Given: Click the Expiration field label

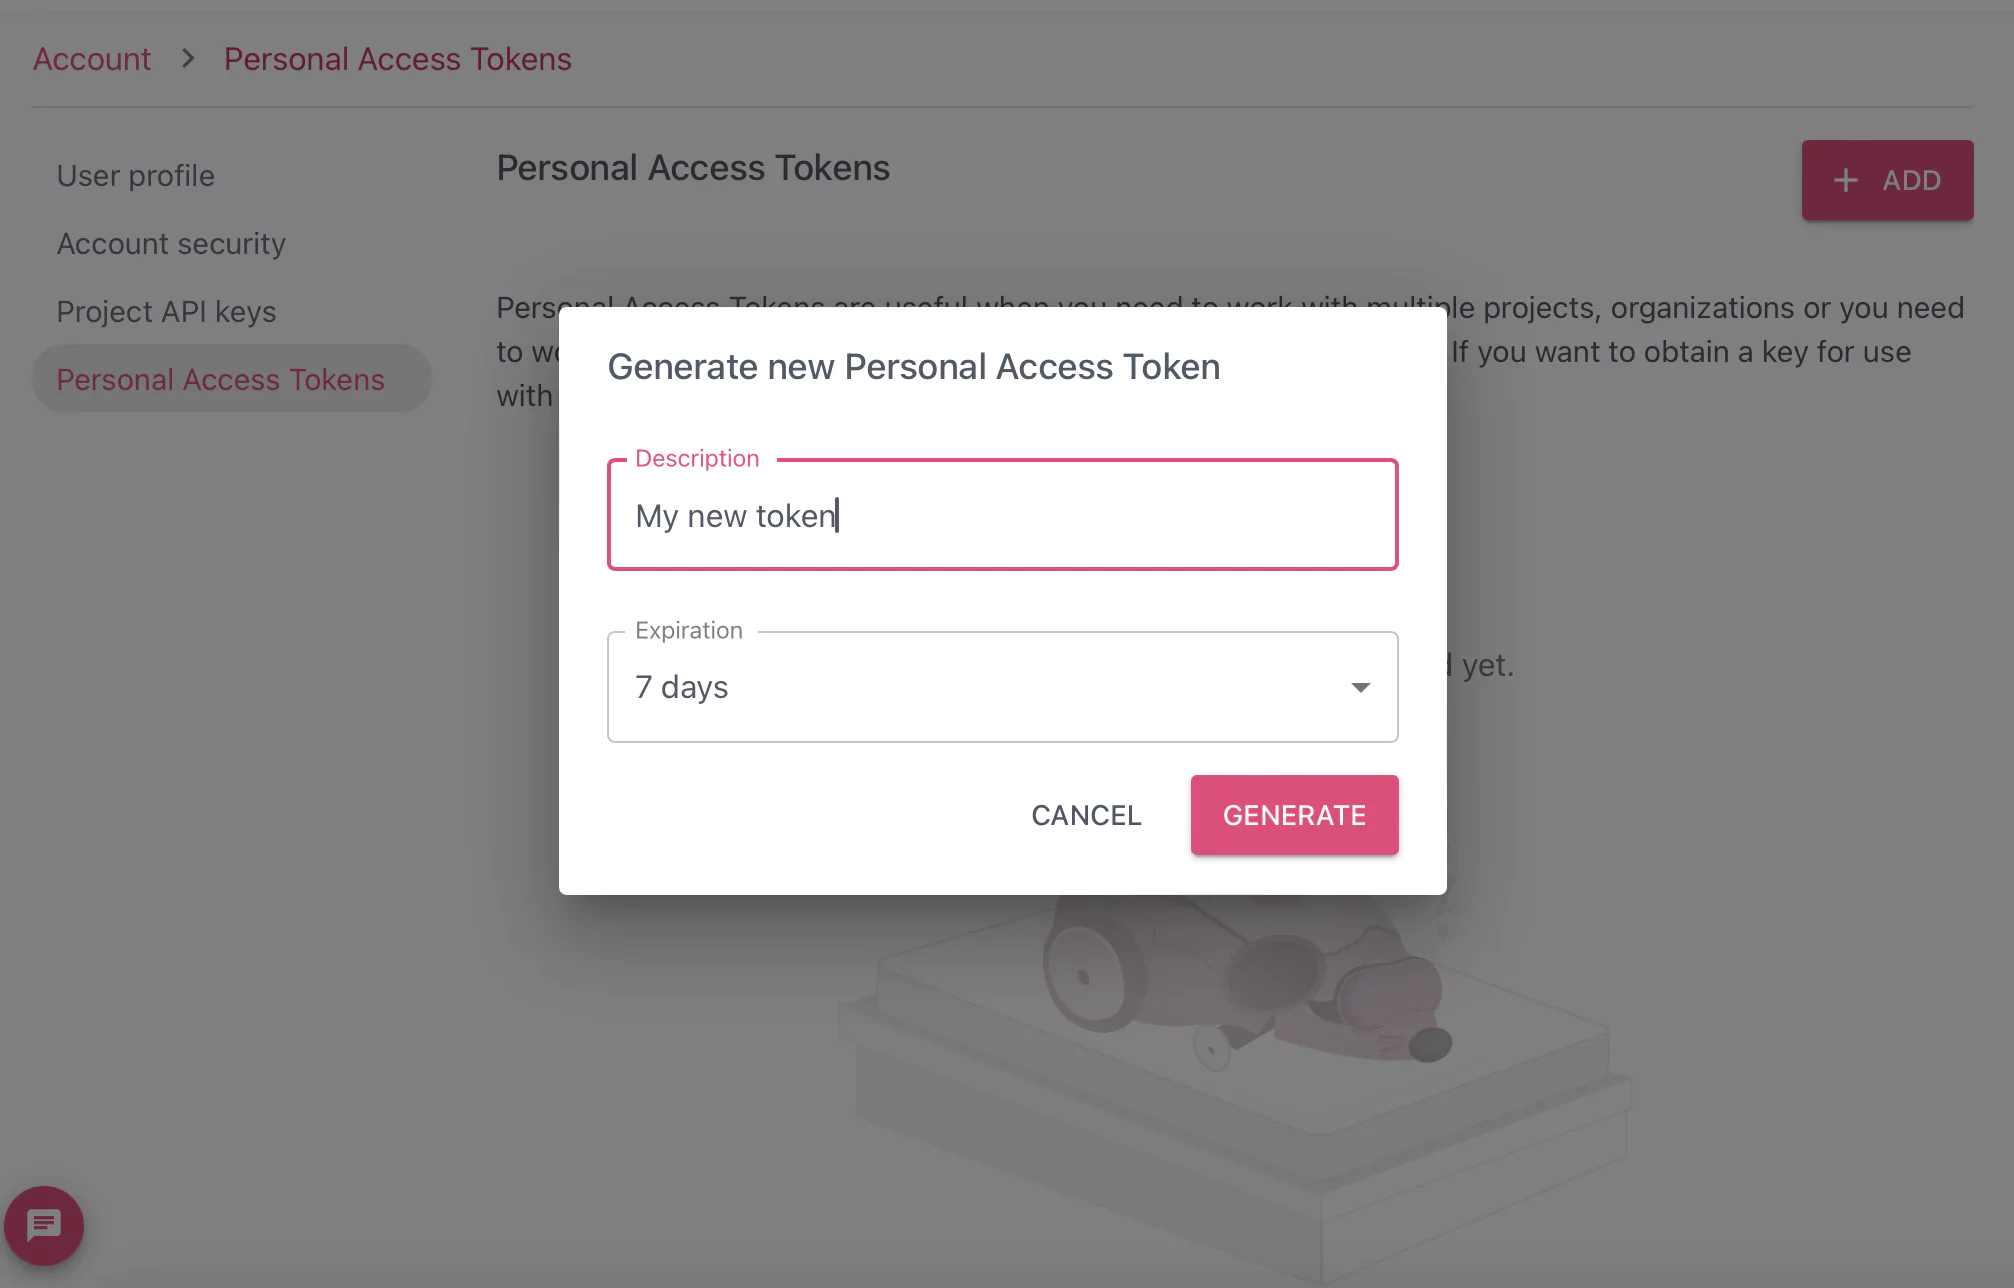Looking at the screenshot, I should (688, 630).
